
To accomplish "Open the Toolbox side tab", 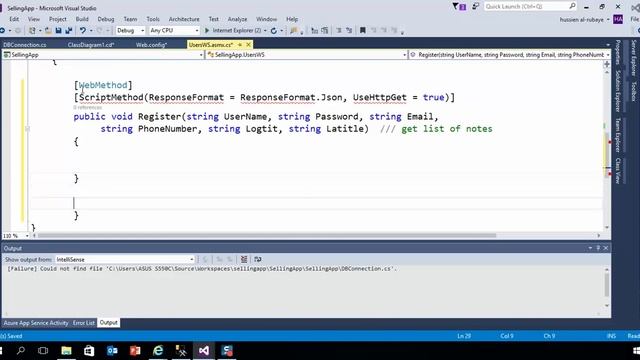I will coord(633,92).
